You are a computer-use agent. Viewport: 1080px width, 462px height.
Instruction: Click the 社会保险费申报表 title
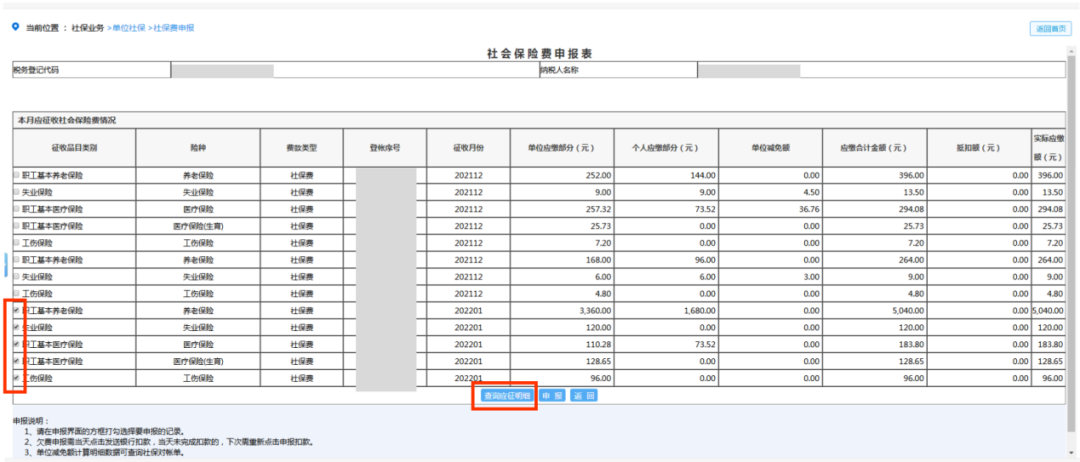pos(539,54)
